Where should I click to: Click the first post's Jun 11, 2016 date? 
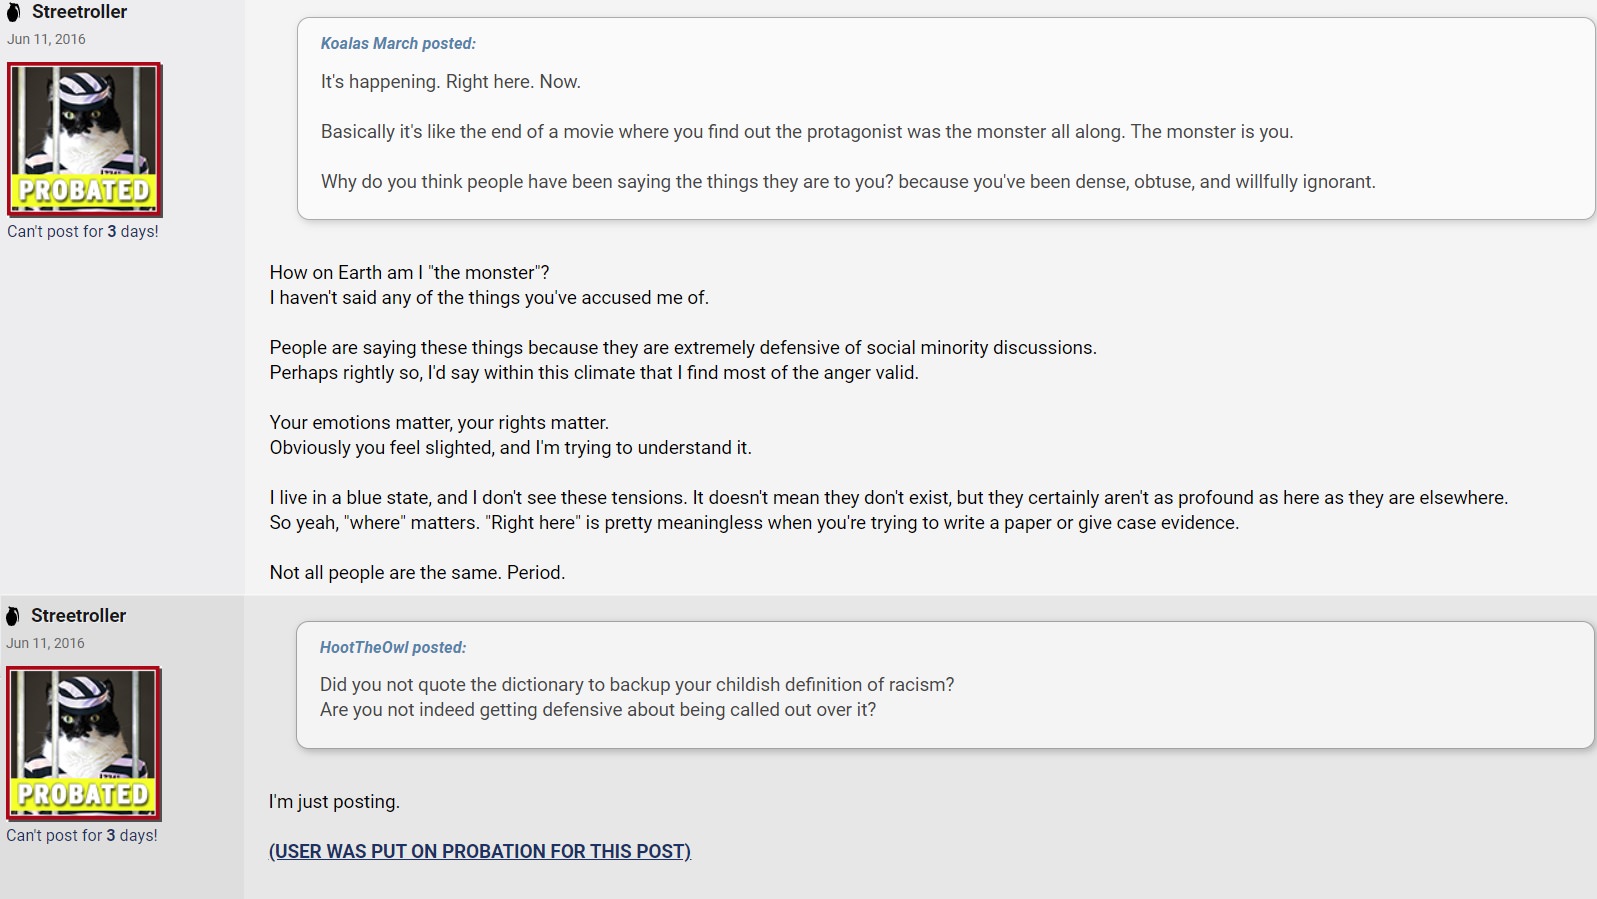46,39
